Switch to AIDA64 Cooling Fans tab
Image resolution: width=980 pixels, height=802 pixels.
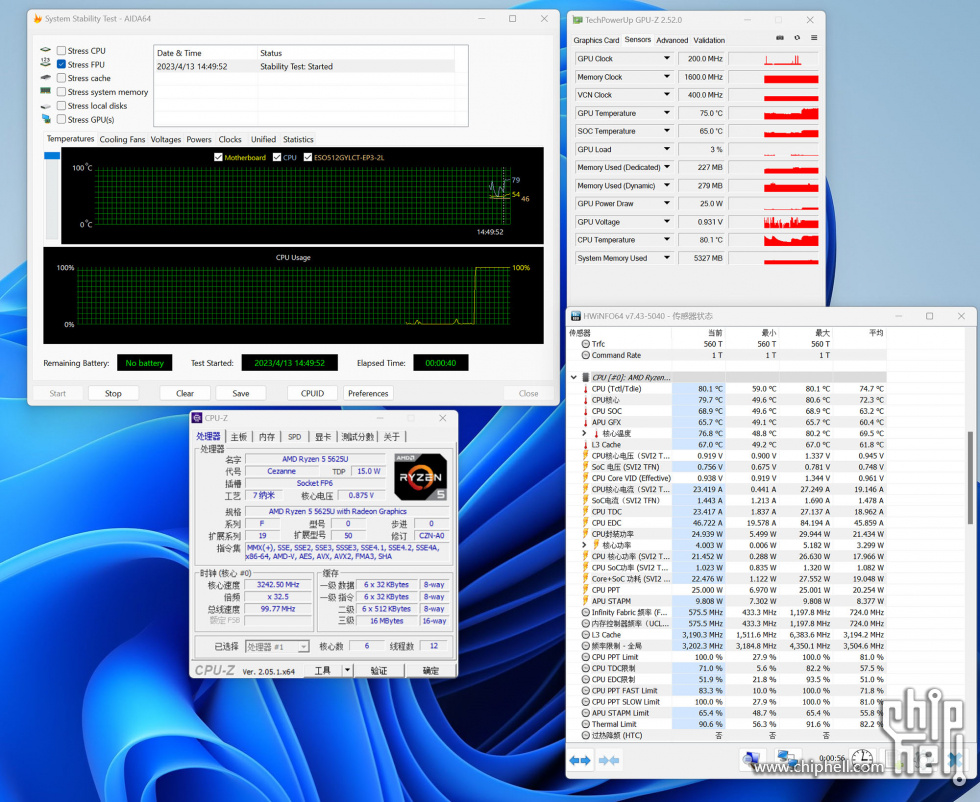[x=122, y=139]
